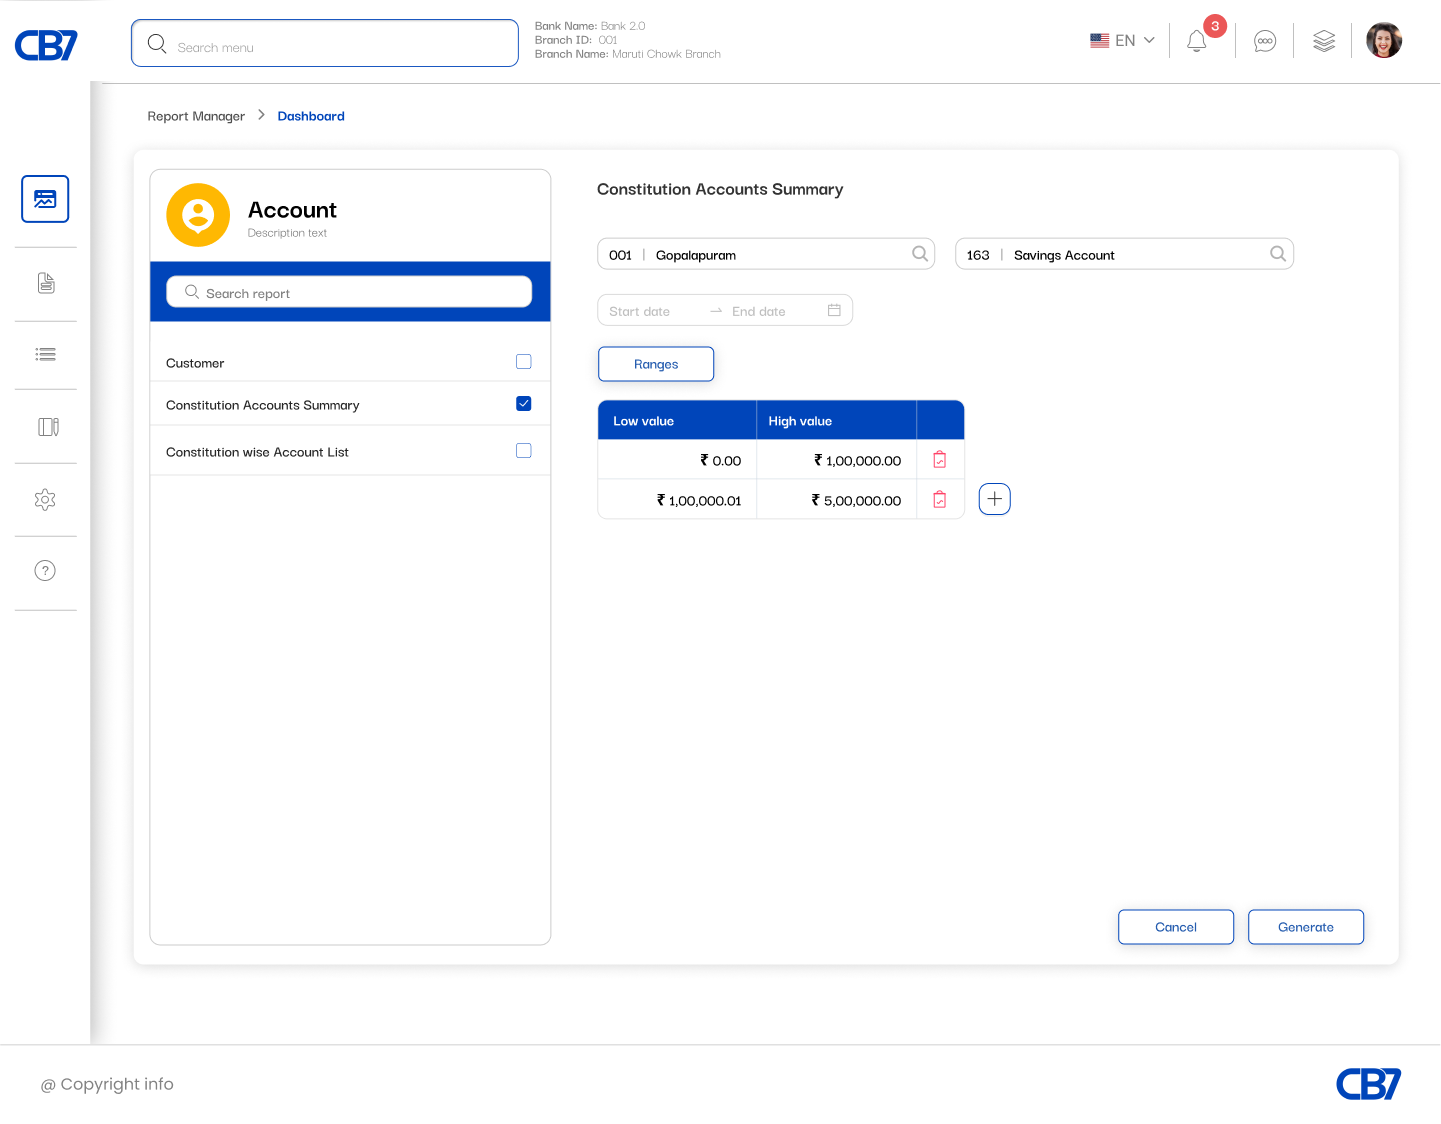The height and width of the screenshot is (1124, 1441).
Task: Open the calendar icon in date range
Action: [x=834, y=310]
